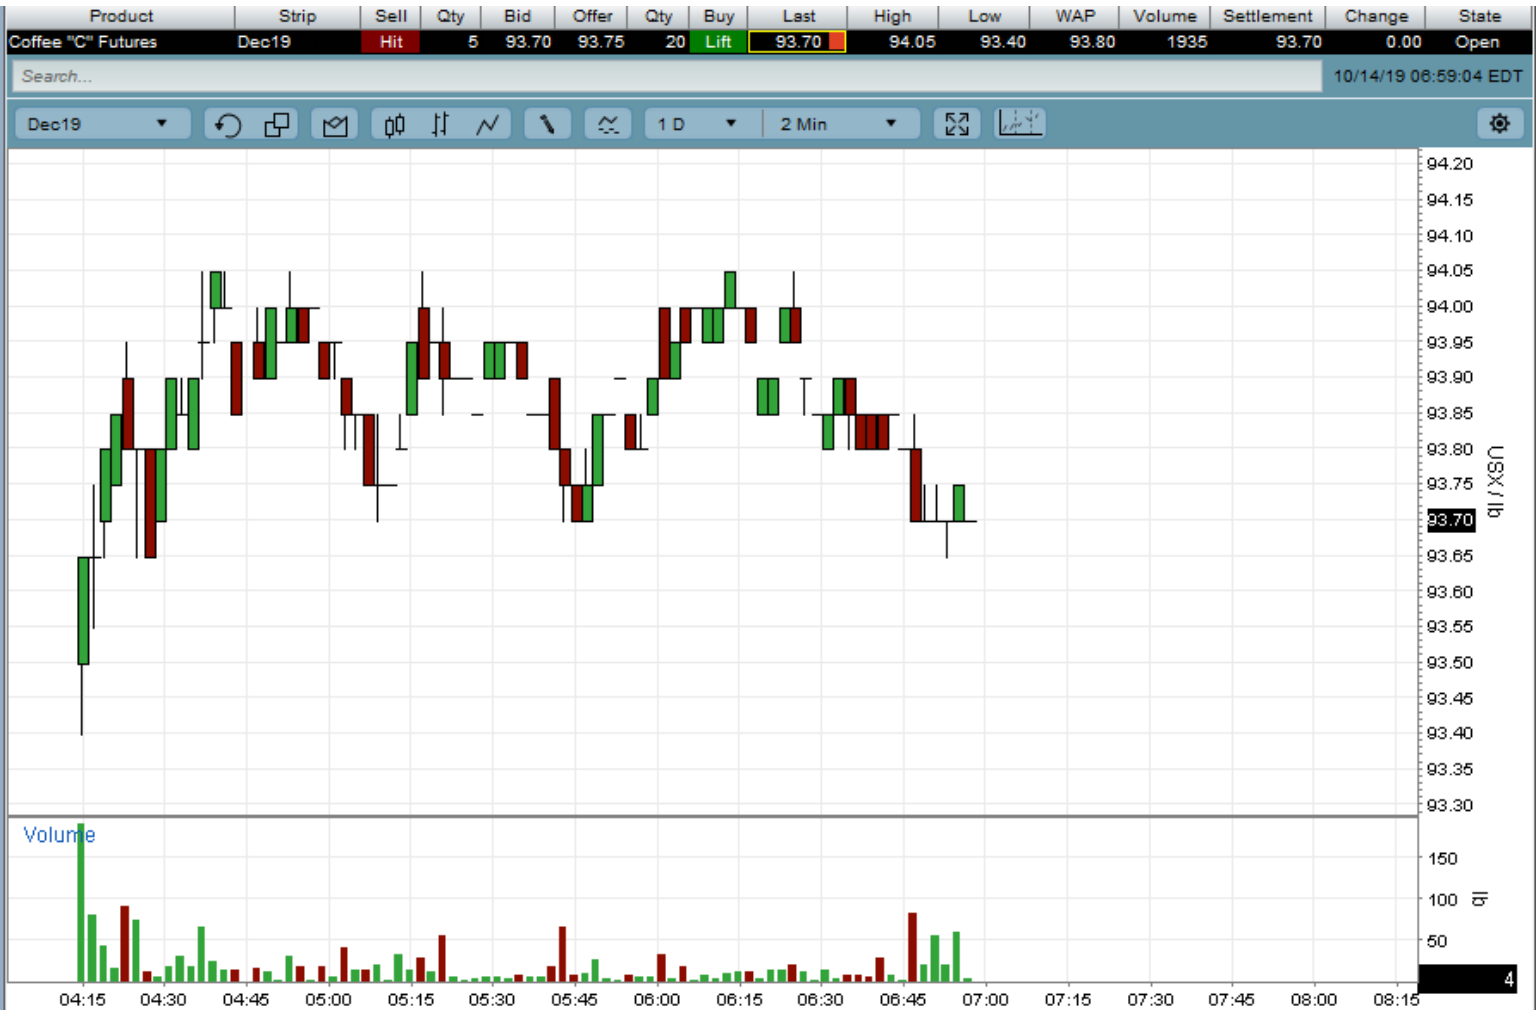Select the draw trend line tool
Image resolution: width=1536 pixels, height=1010 pixels.
tap(547, 124)
